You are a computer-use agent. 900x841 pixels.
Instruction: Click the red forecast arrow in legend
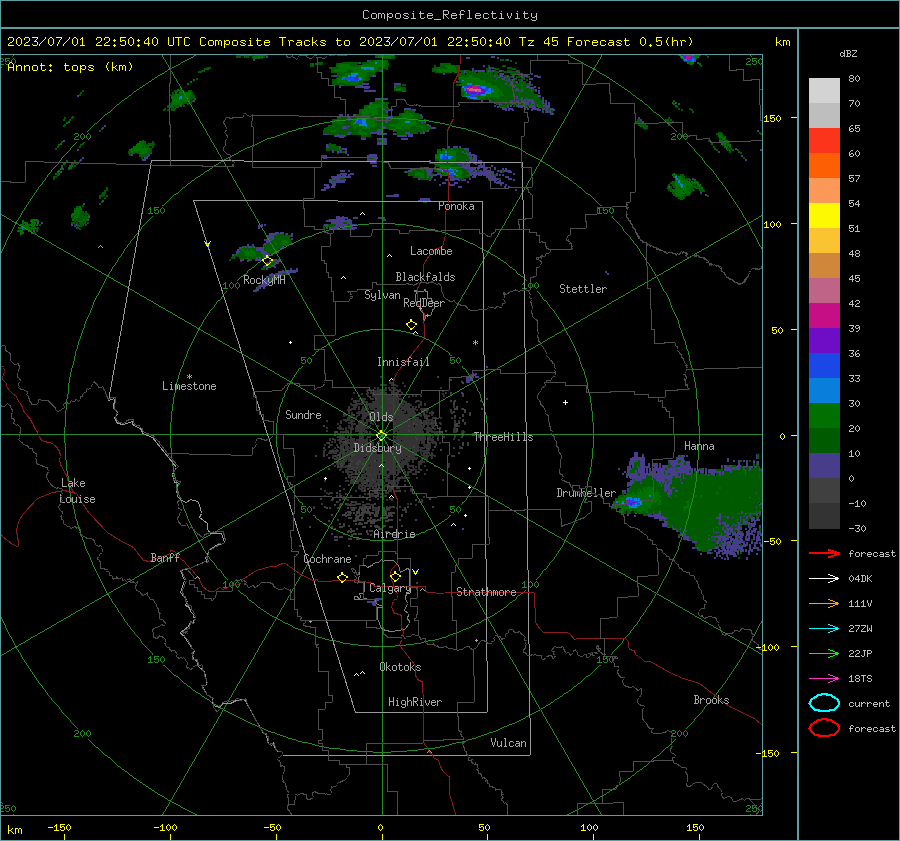click(824, 553)
